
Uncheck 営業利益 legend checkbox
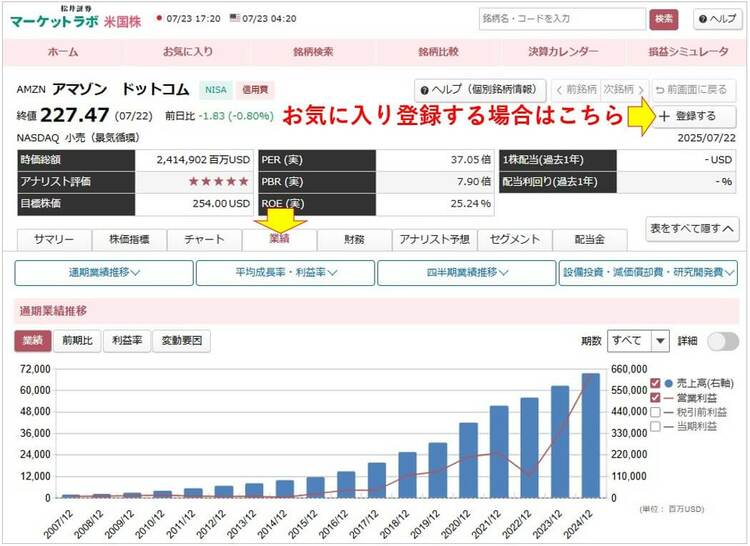coord(655,398)
